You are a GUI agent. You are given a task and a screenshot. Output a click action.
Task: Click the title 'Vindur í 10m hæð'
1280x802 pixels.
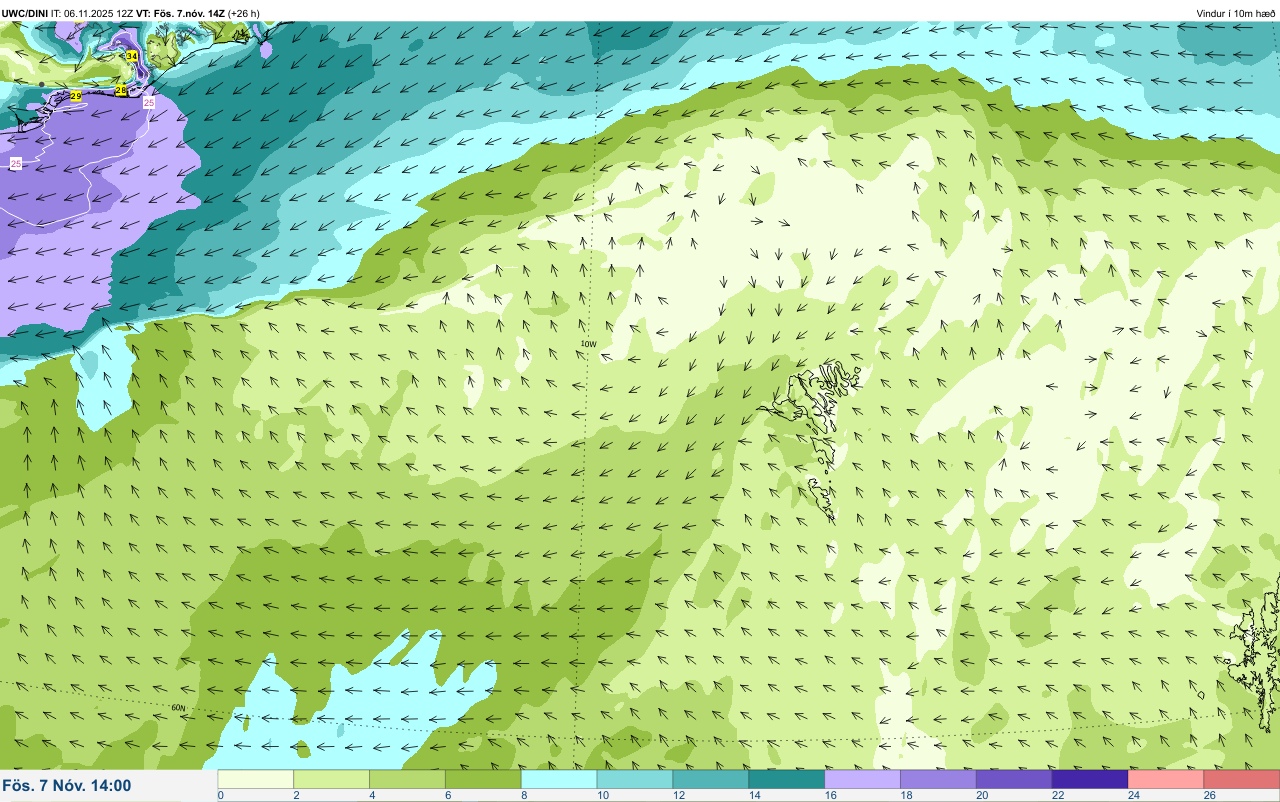tap(1236, 13)
